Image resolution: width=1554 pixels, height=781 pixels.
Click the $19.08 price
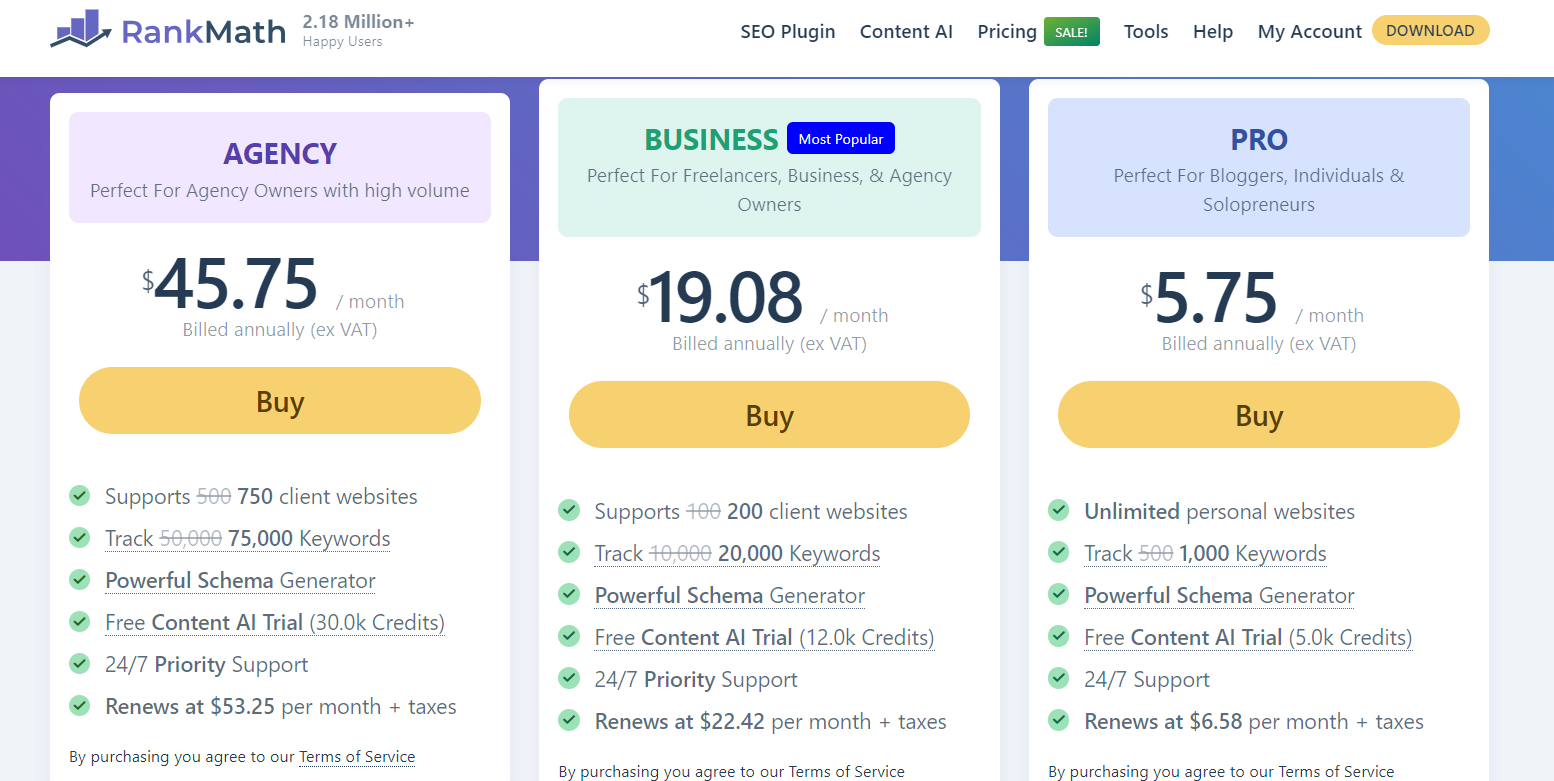[x=720, y=298]
